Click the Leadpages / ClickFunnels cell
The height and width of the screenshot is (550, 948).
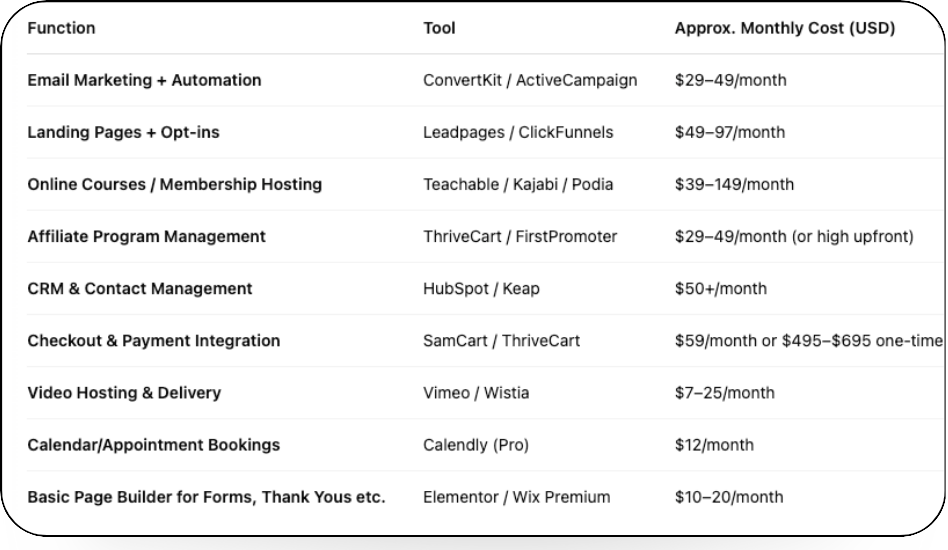[518, 132]
